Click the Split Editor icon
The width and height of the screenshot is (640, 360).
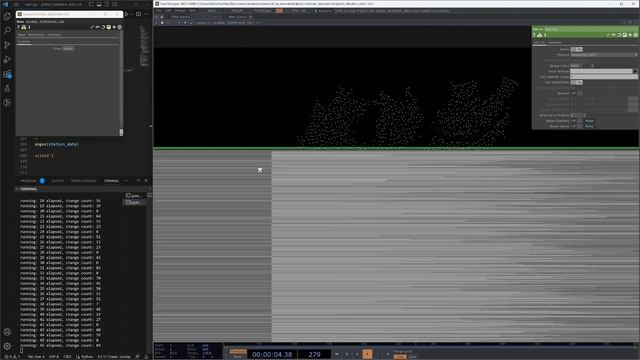coord(138,14)
